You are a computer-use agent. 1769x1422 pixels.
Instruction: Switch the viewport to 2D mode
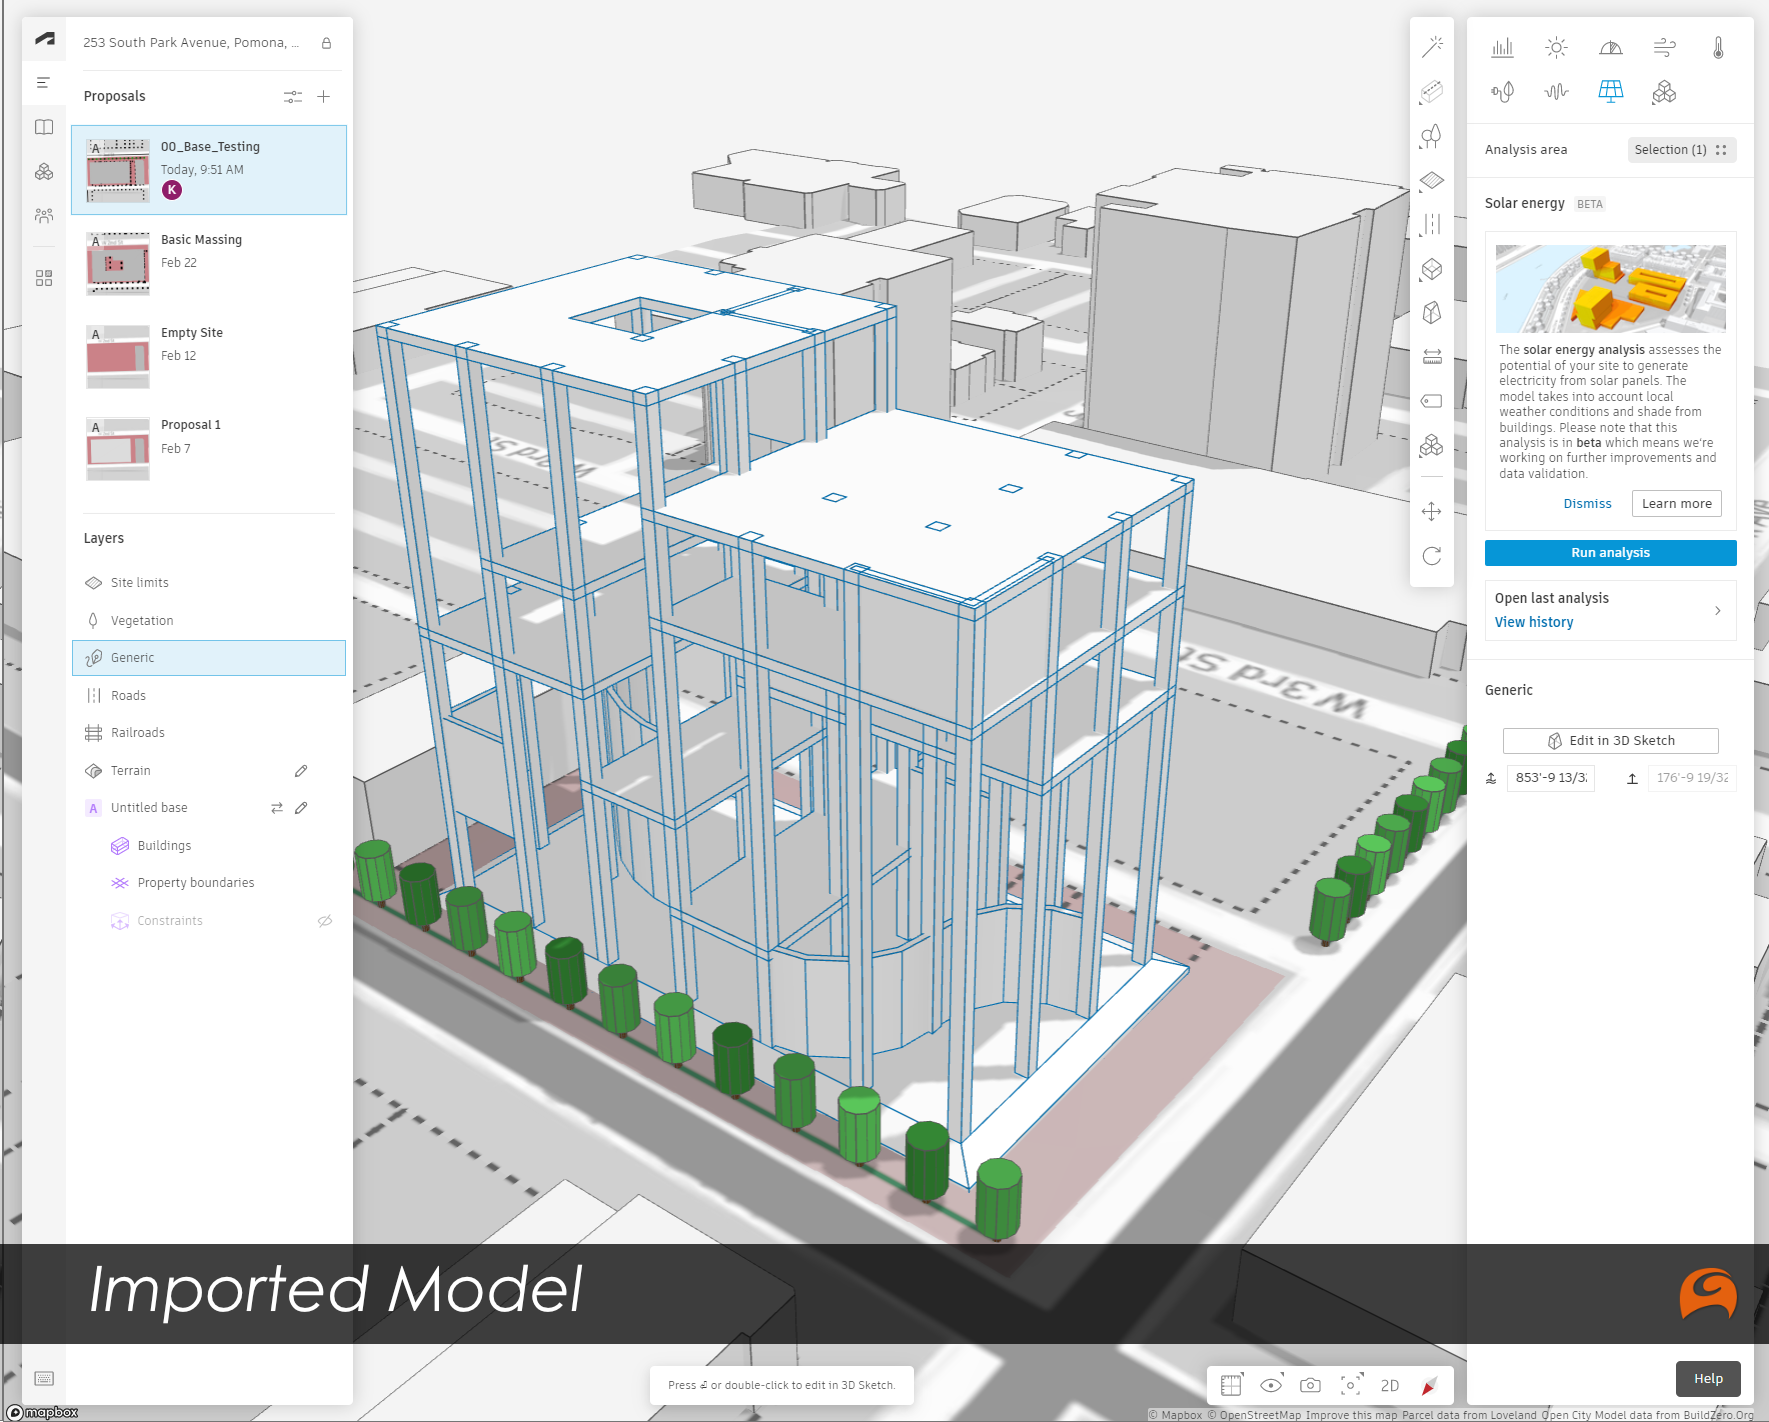click(1389, 1385)
